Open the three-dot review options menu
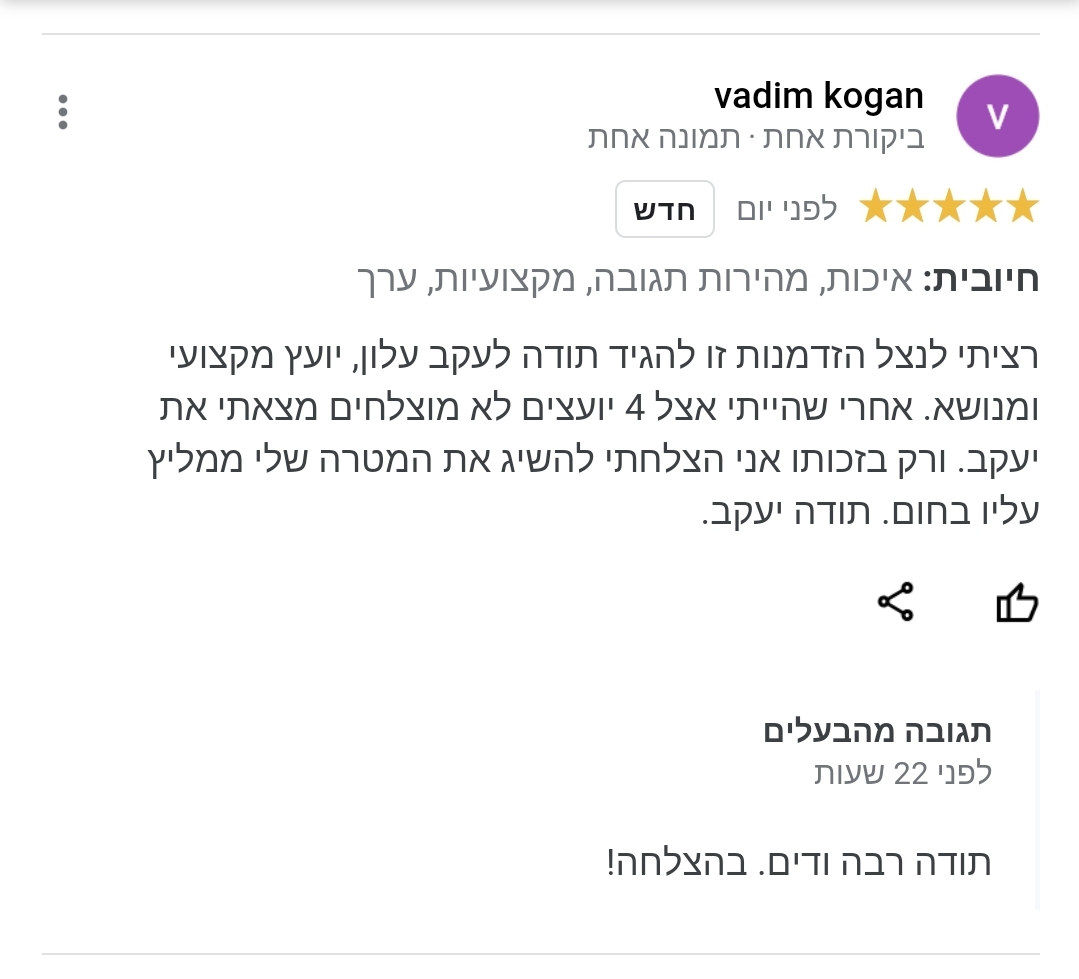Image resolution: width=1079 pixels, height=979 pixels. (x=63, y=112)
